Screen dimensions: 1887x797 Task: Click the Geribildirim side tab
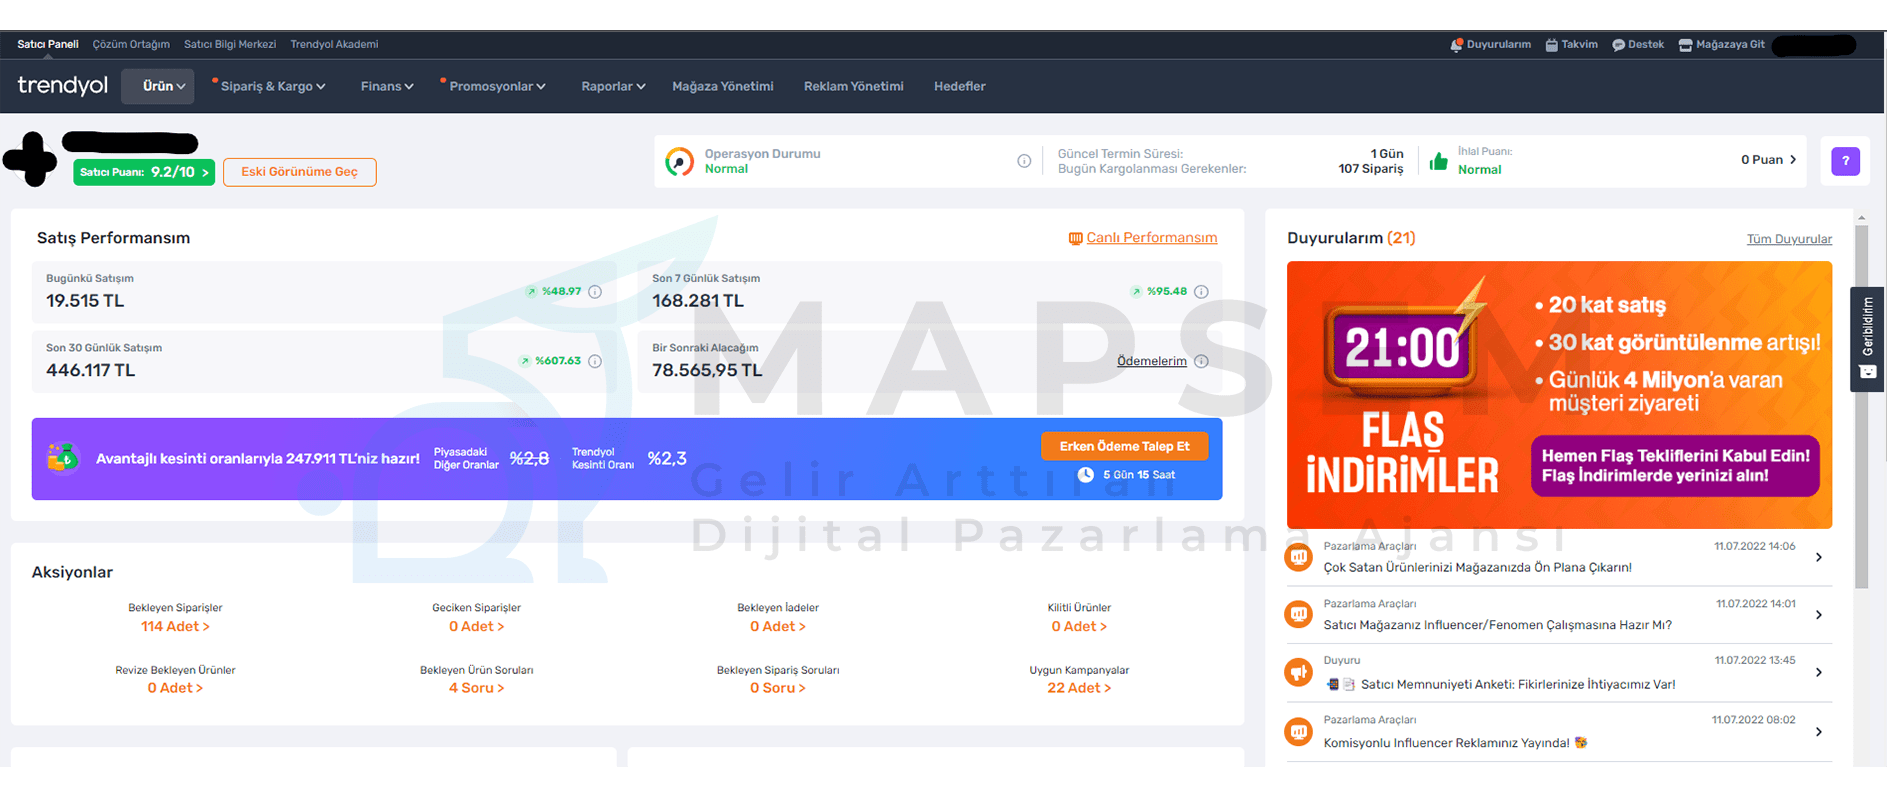click(1867, 339)
